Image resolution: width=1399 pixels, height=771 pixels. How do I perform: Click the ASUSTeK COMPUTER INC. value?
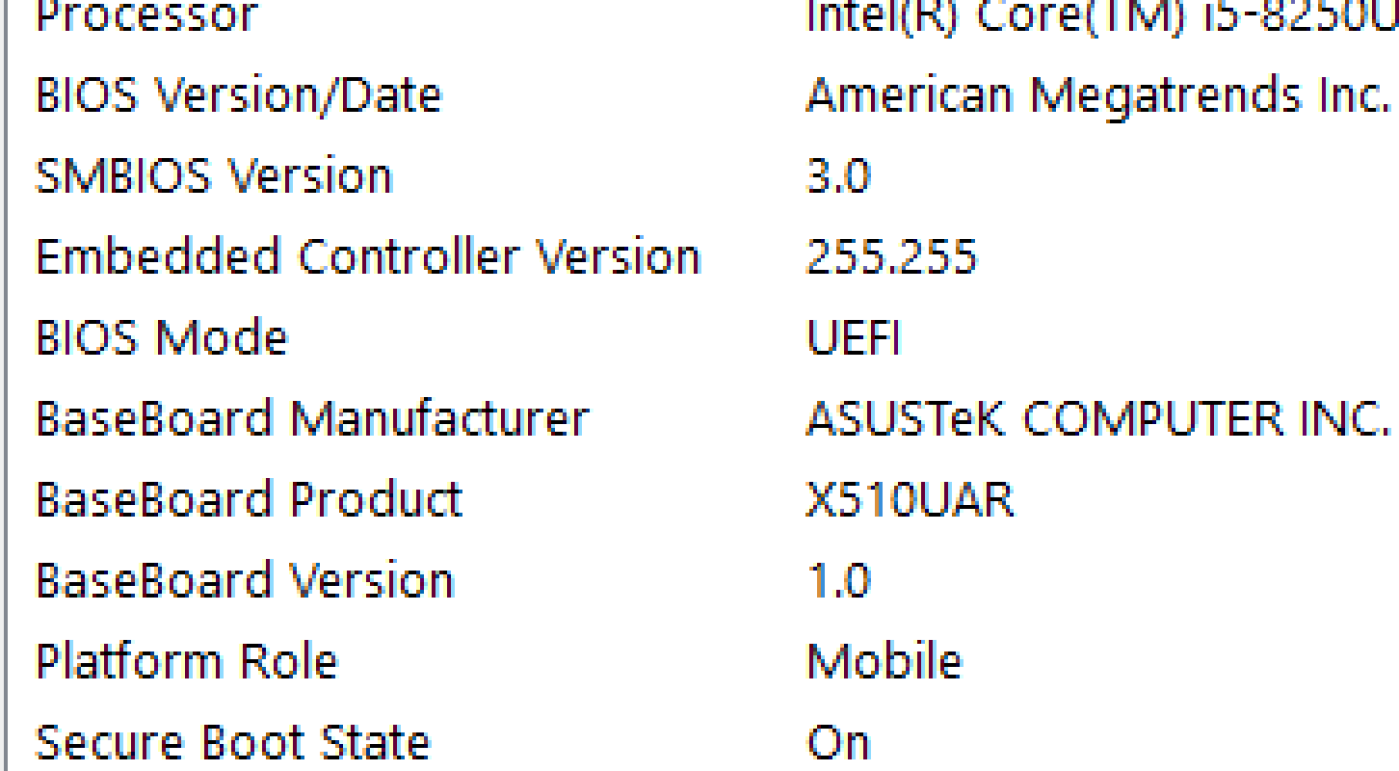pyautogui.click(x=1098, y=419)
